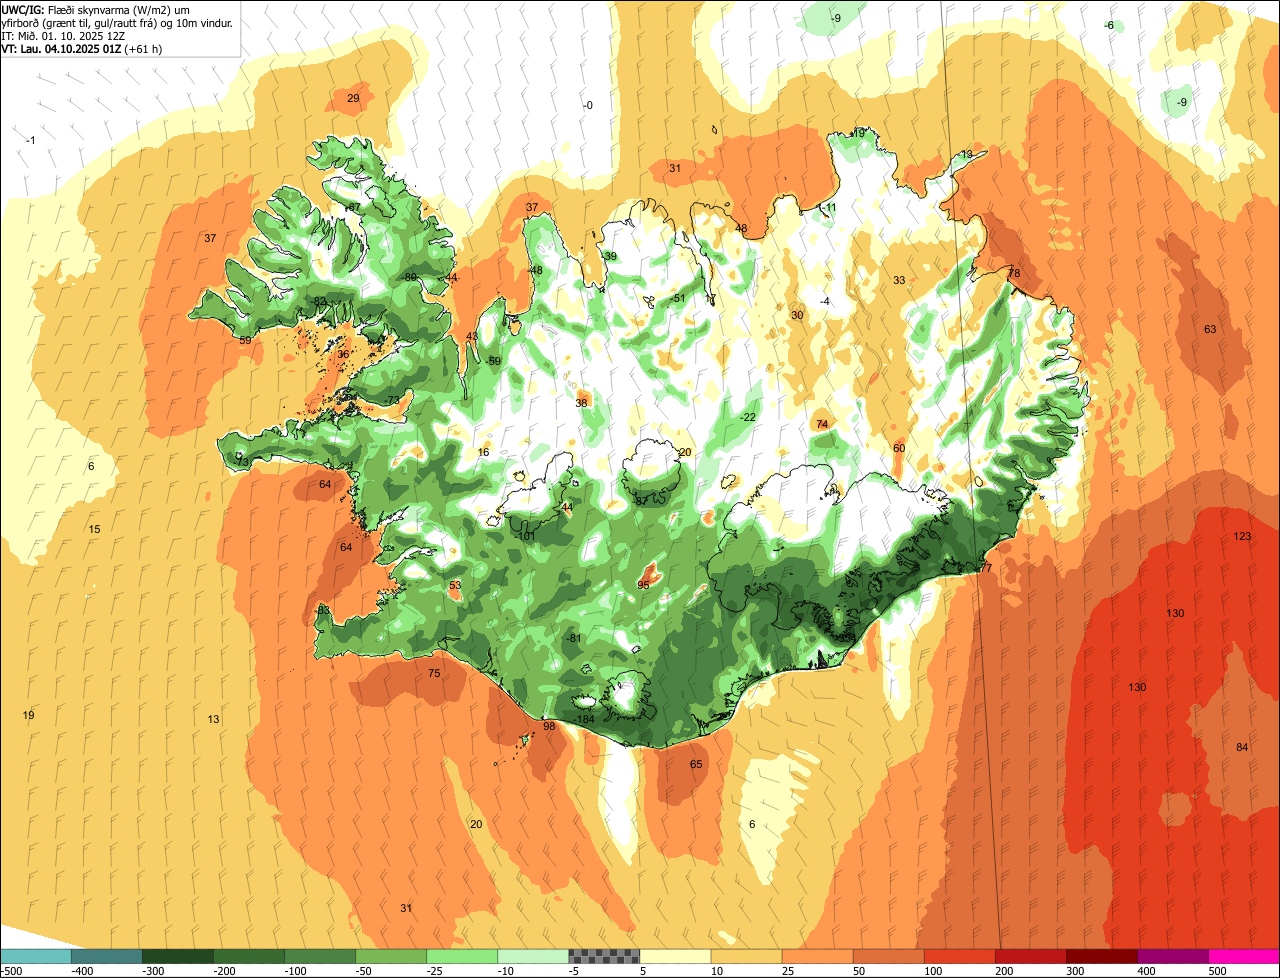Pick the dark green legend swatch between -300 and -200
Viewport: 1280px width, 978px height.
[x=178, y=956]
